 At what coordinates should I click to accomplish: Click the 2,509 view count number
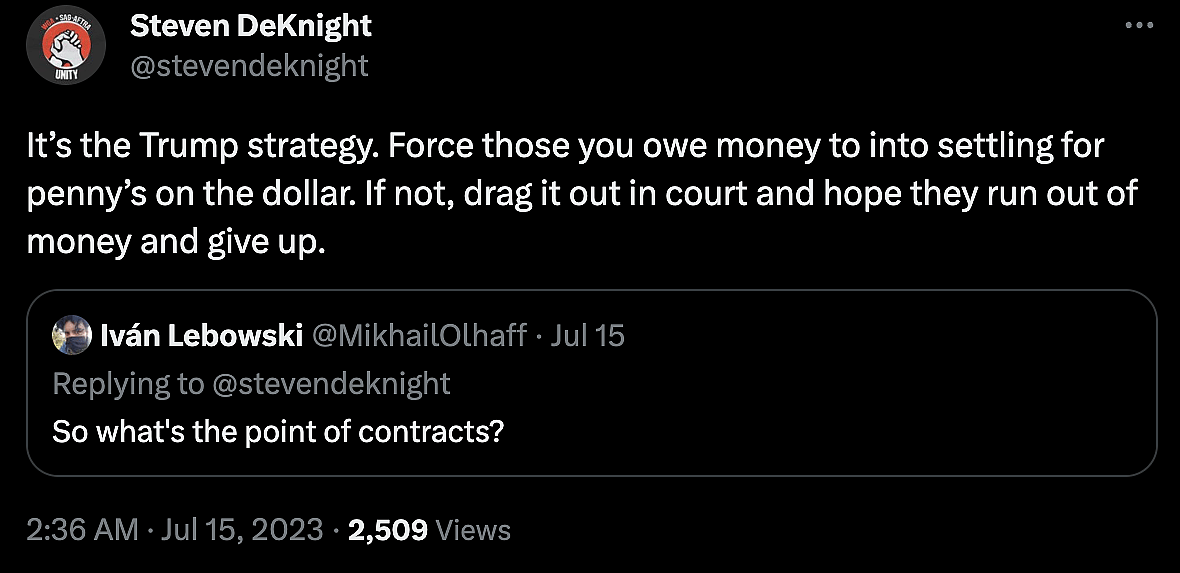pos(387,529)
